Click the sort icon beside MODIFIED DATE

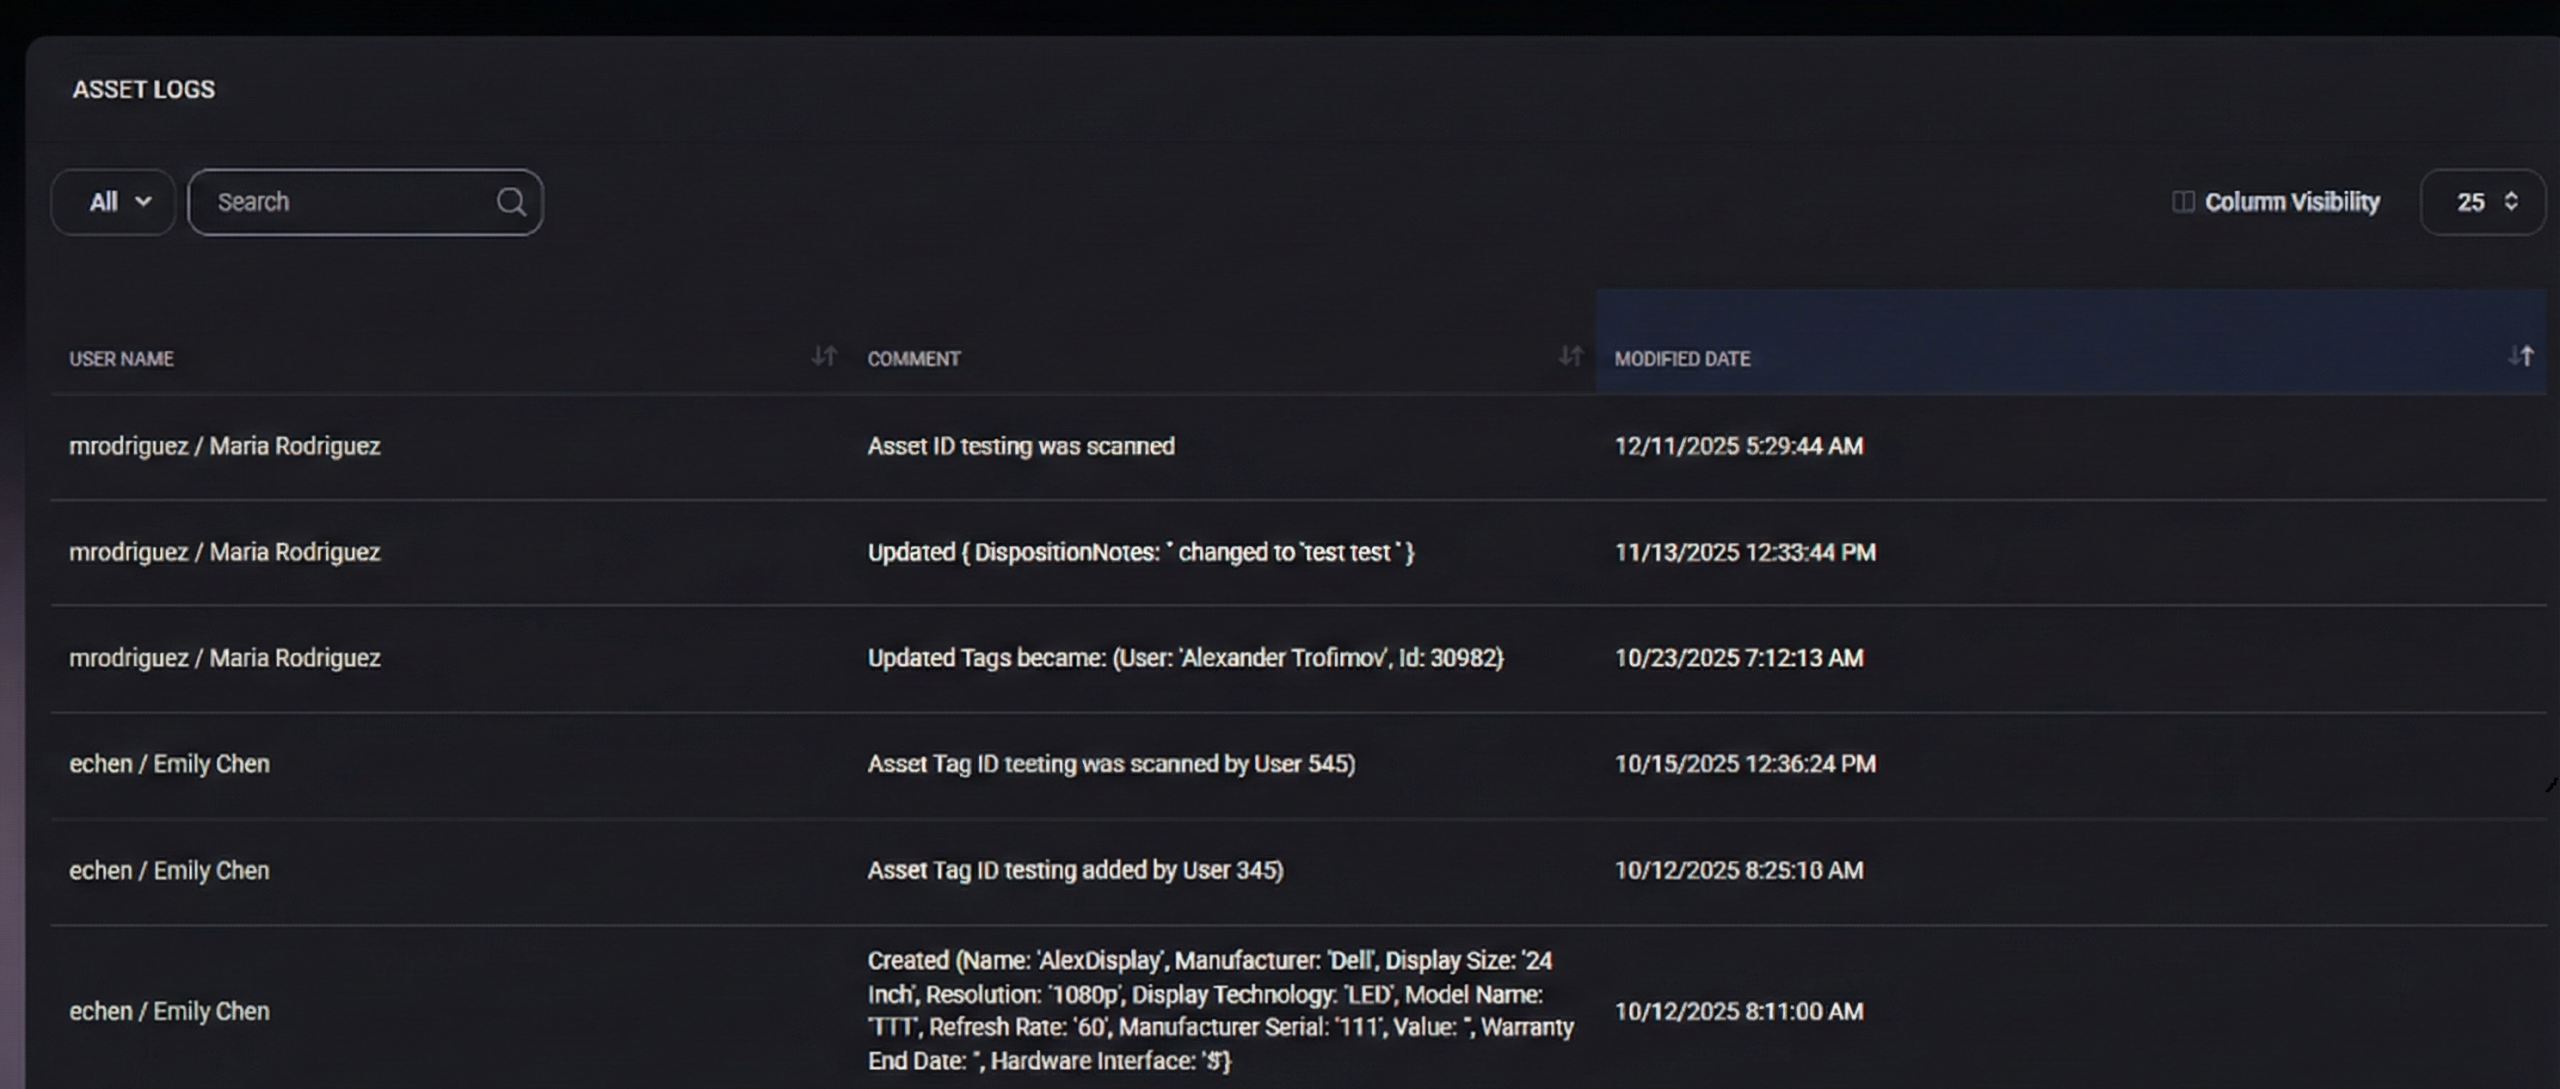click(x=2524, y=356)
